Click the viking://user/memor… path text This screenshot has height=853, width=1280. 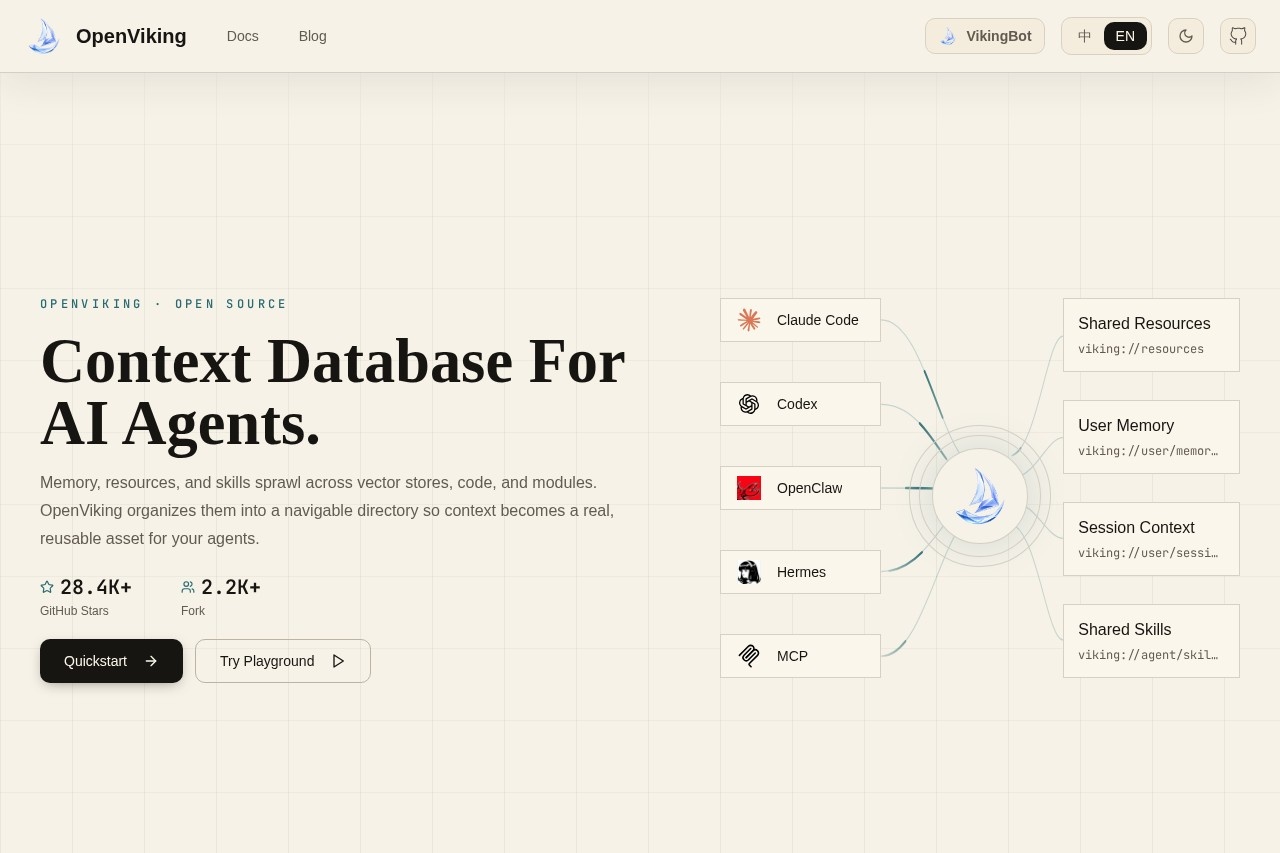point(1148,451)
